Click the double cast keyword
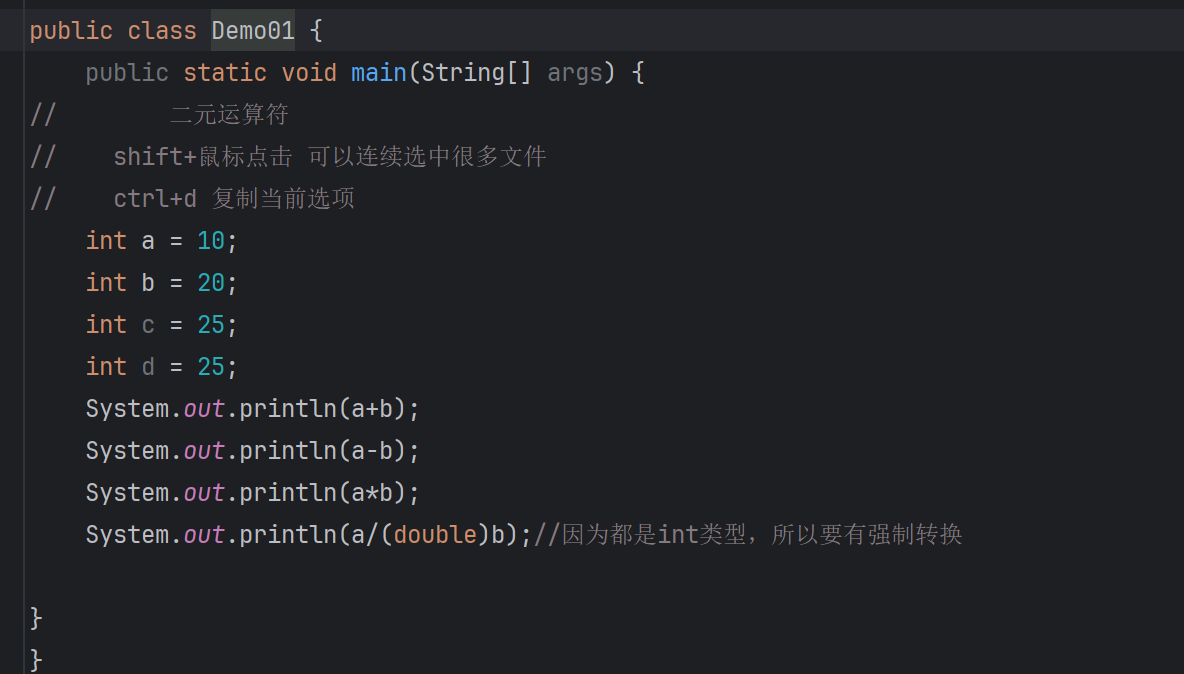This screenshot has height=674, width=1184. 435,535
